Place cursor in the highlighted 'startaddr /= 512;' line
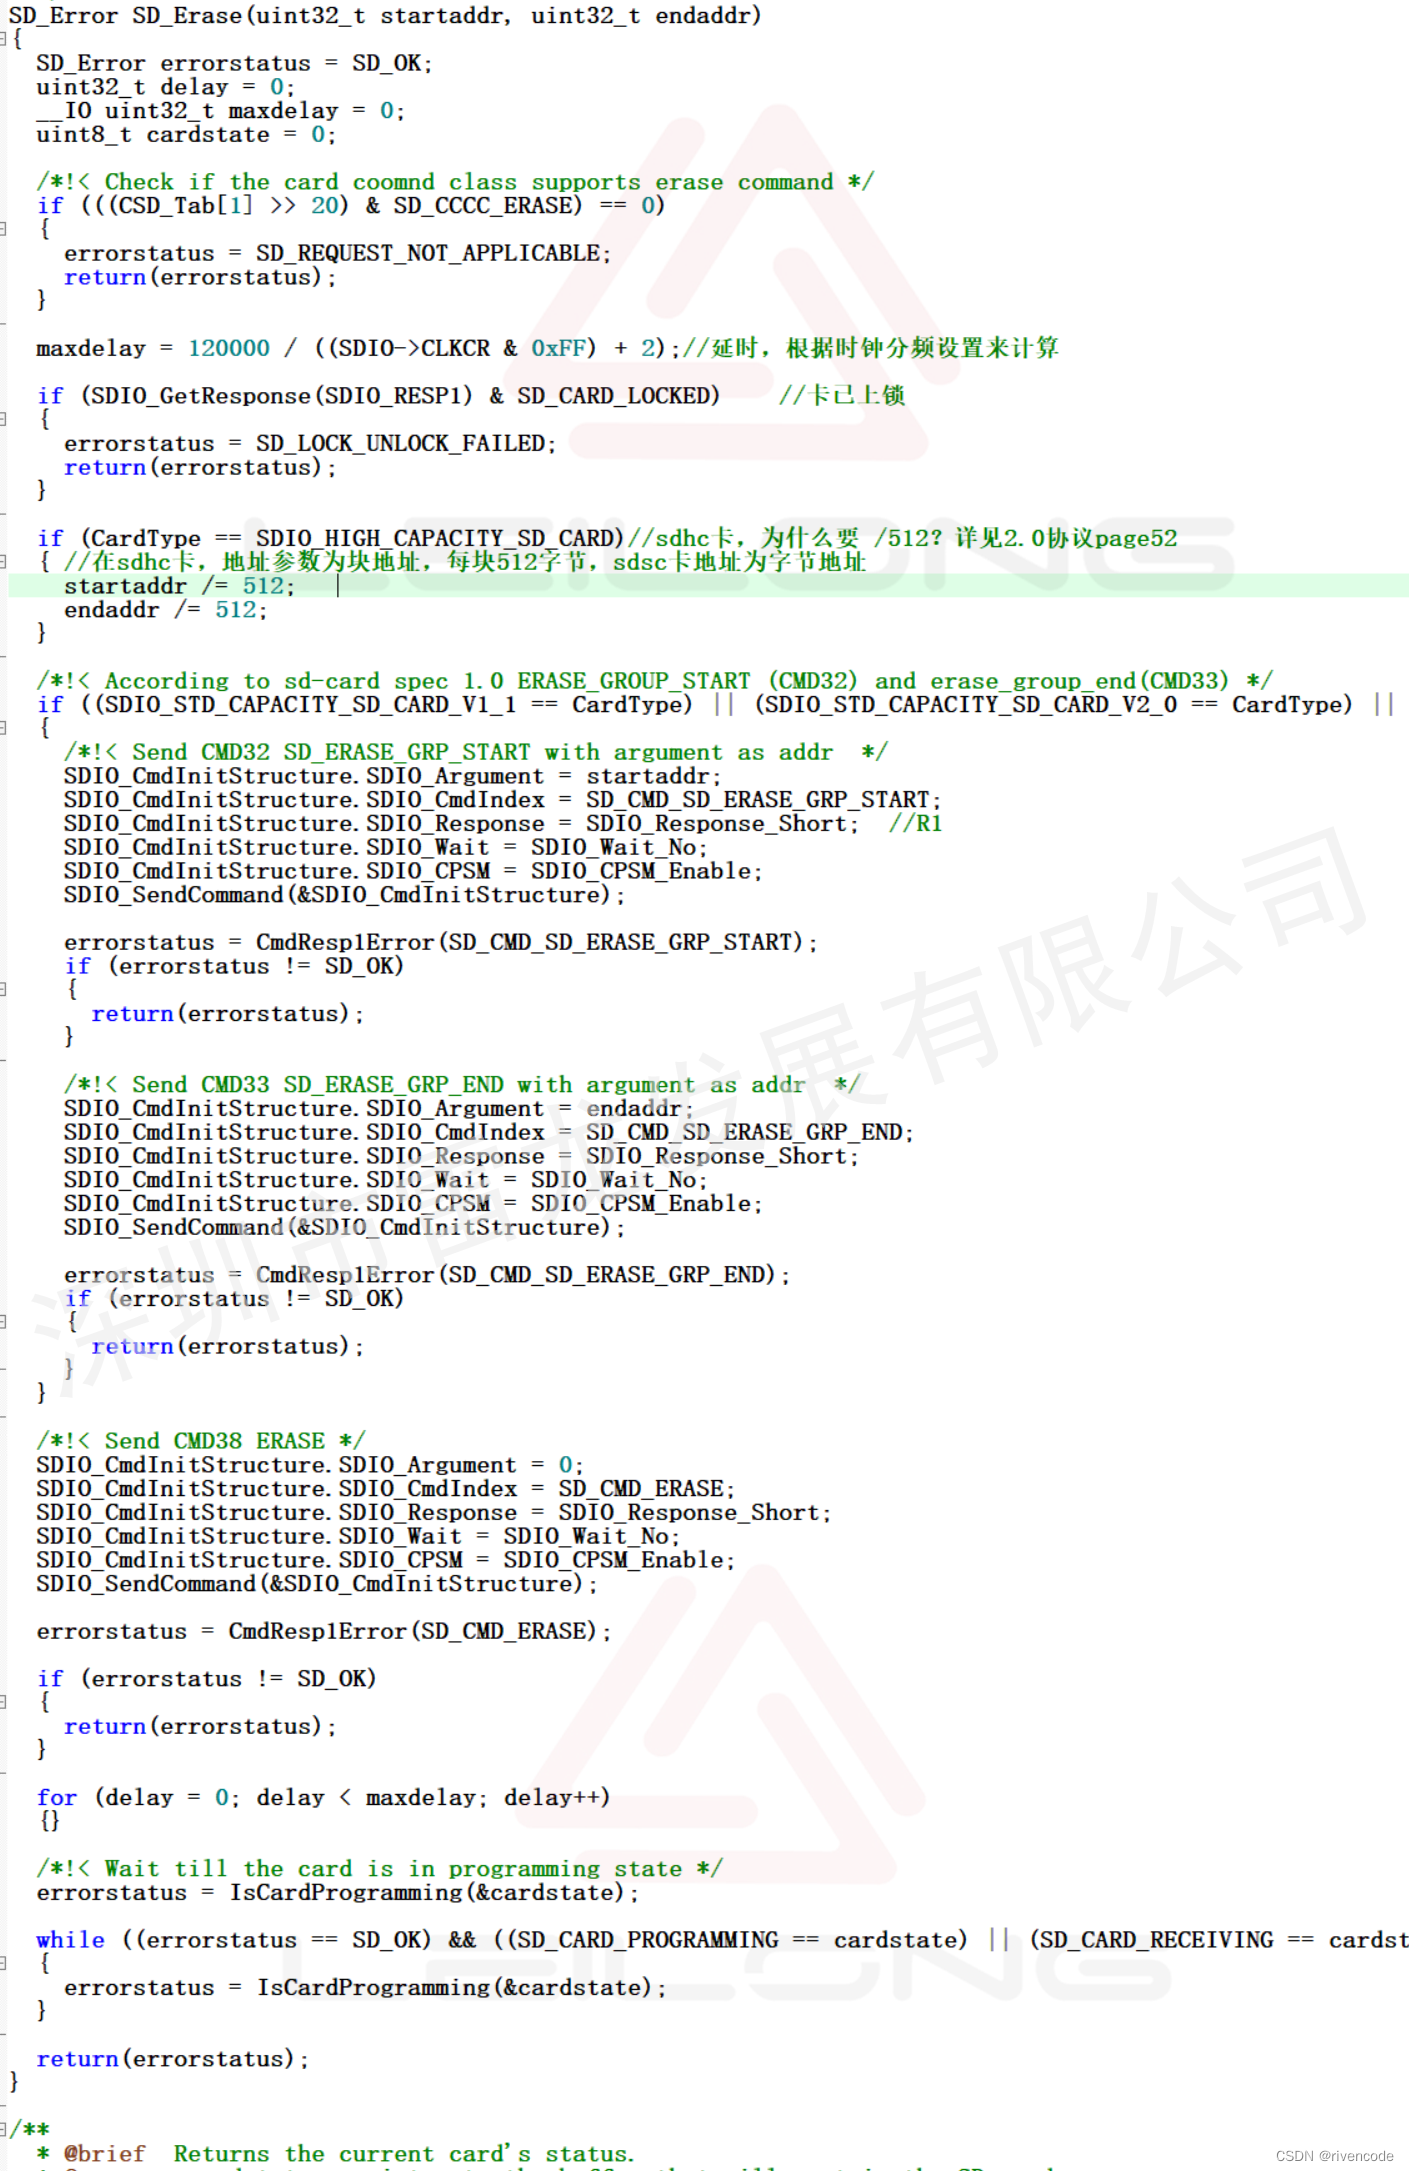This screenshot has width=1409, height=2171. tap(180, 586)
